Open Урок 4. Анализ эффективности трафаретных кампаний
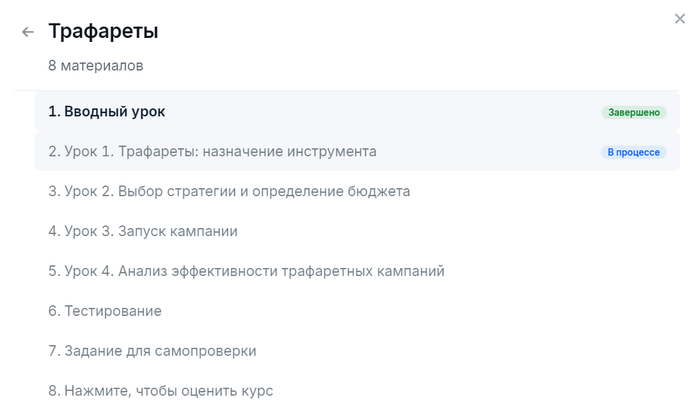Image resolution: width=700 pixels, height=409 pixels. (x=246, y=271)
